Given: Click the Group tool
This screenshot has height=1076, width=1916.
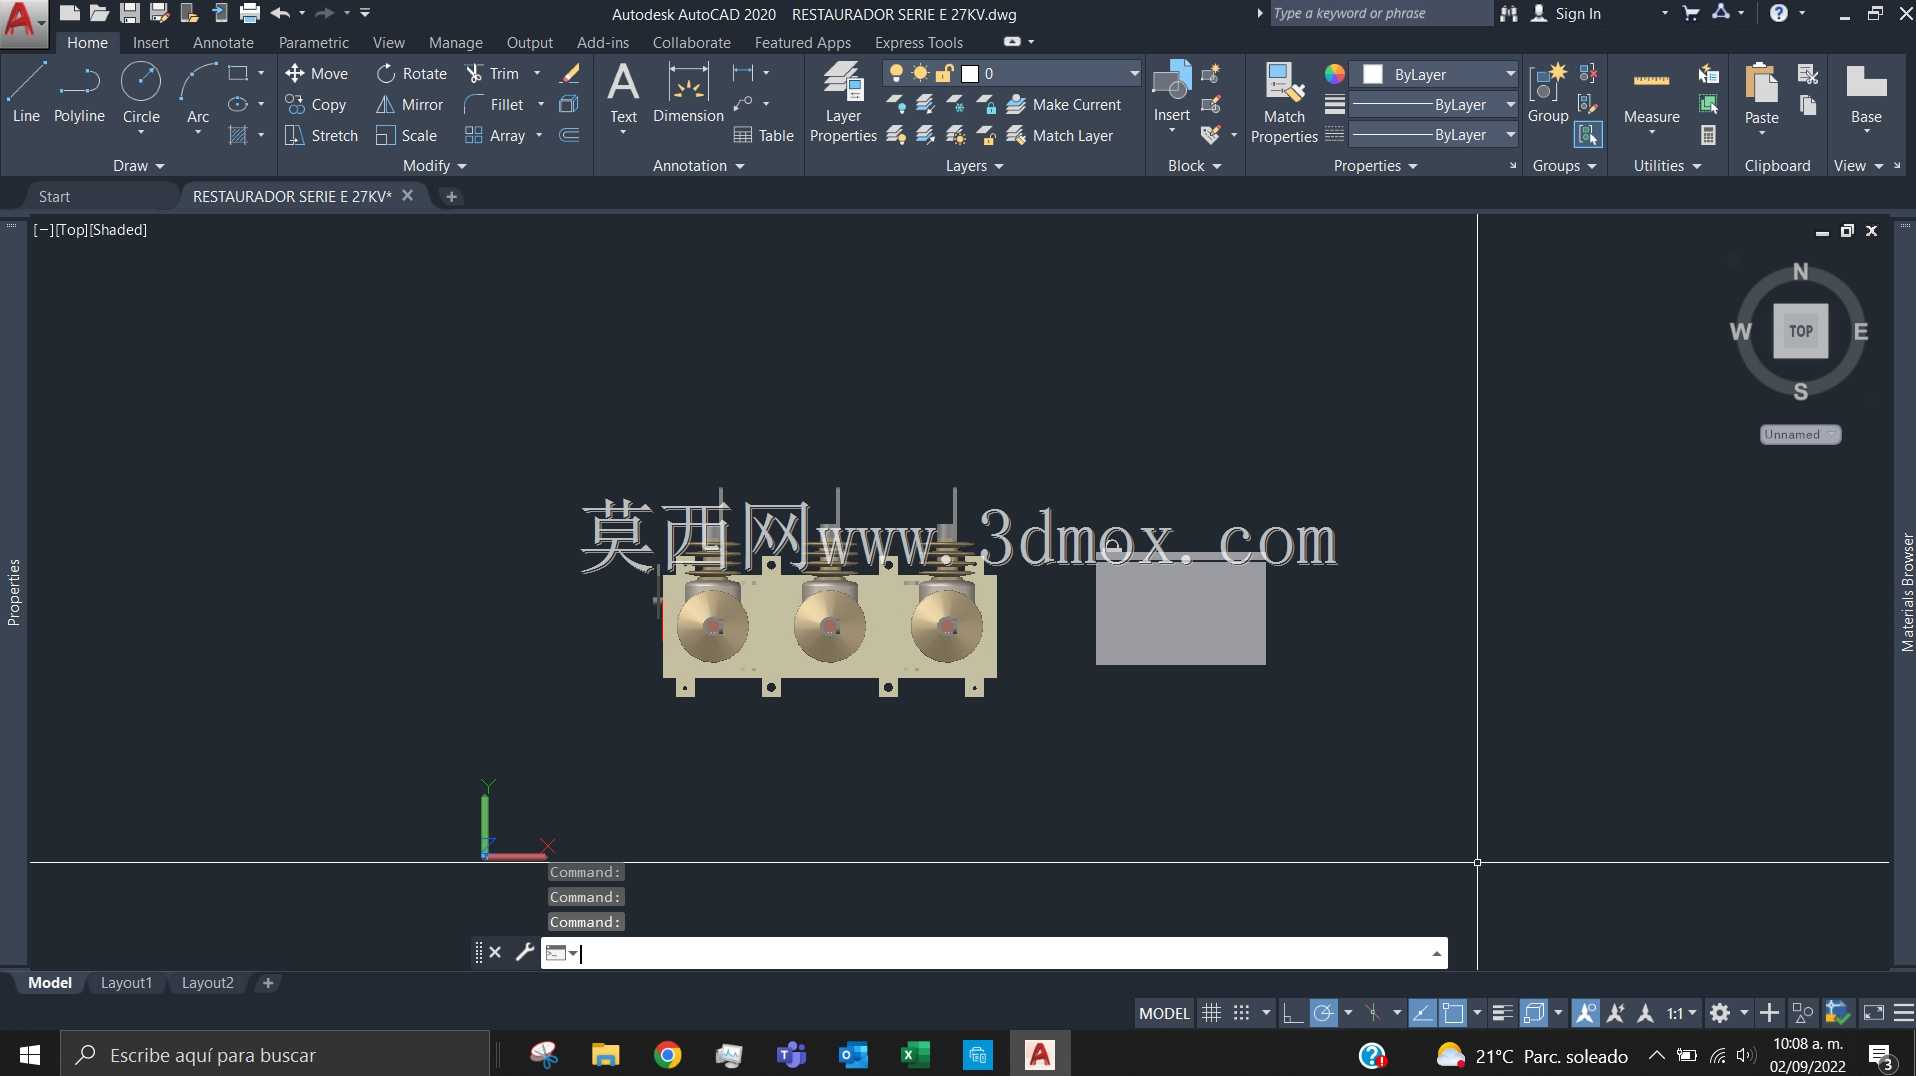Looking at the screenshot, I should (x=1548, y=92).
